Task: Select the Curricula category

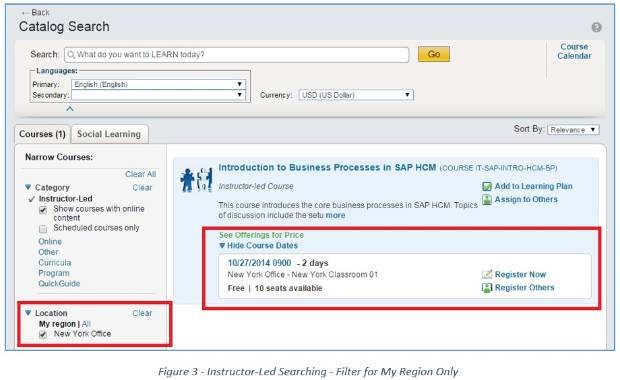Action: coord(55,263)
